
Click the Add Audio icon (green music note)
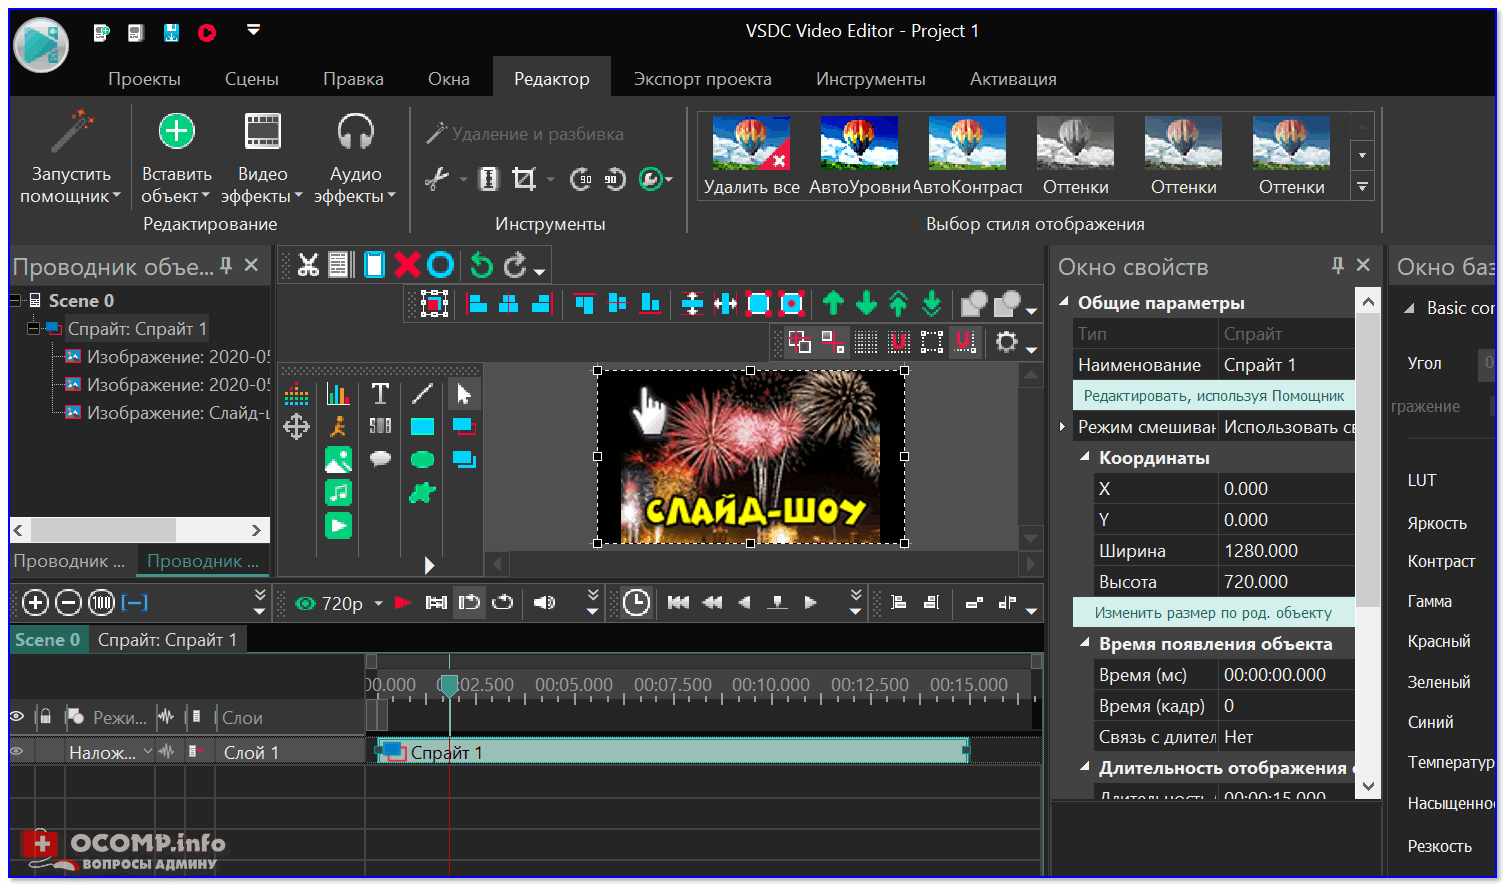point(338,492)
